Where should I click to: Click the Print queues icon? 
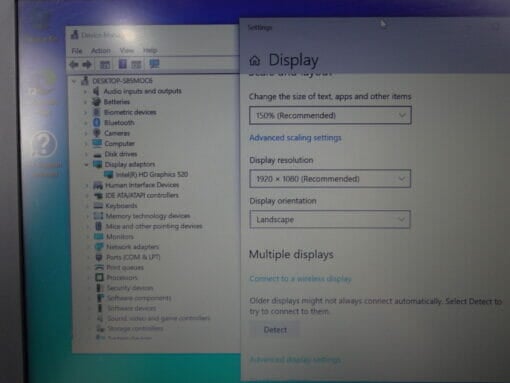100,267
